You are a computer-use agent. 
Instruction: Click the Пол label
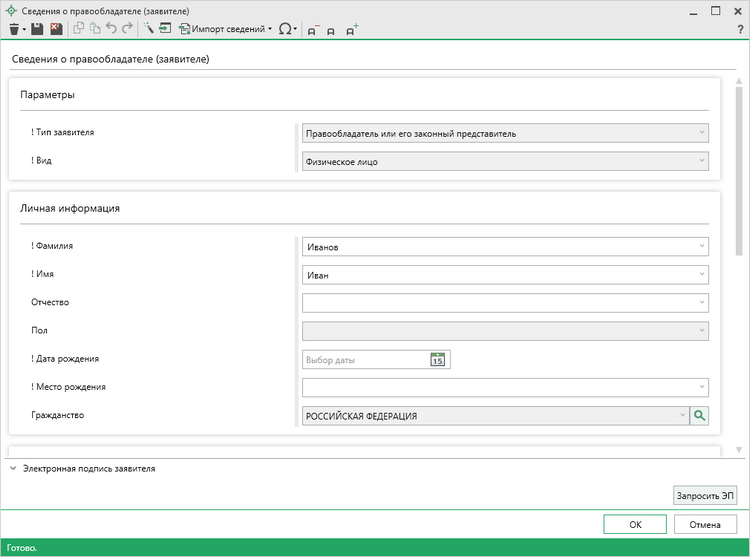(x=39, y=330)
